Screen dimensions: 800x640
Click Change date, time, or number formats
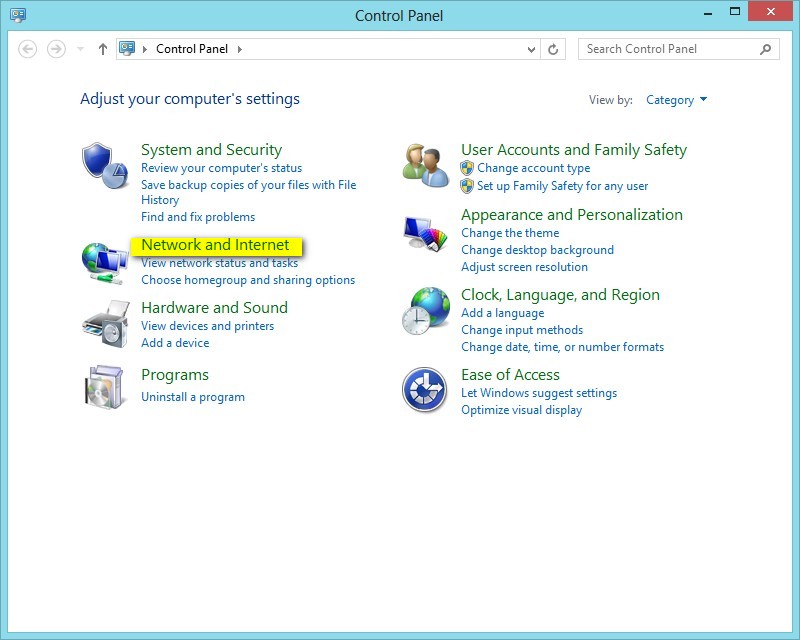coord(562,347)
